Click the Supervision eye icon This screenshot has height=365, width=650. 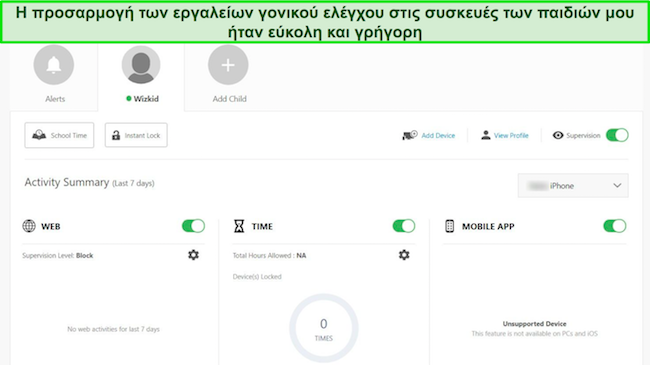(x=558, y=135)
